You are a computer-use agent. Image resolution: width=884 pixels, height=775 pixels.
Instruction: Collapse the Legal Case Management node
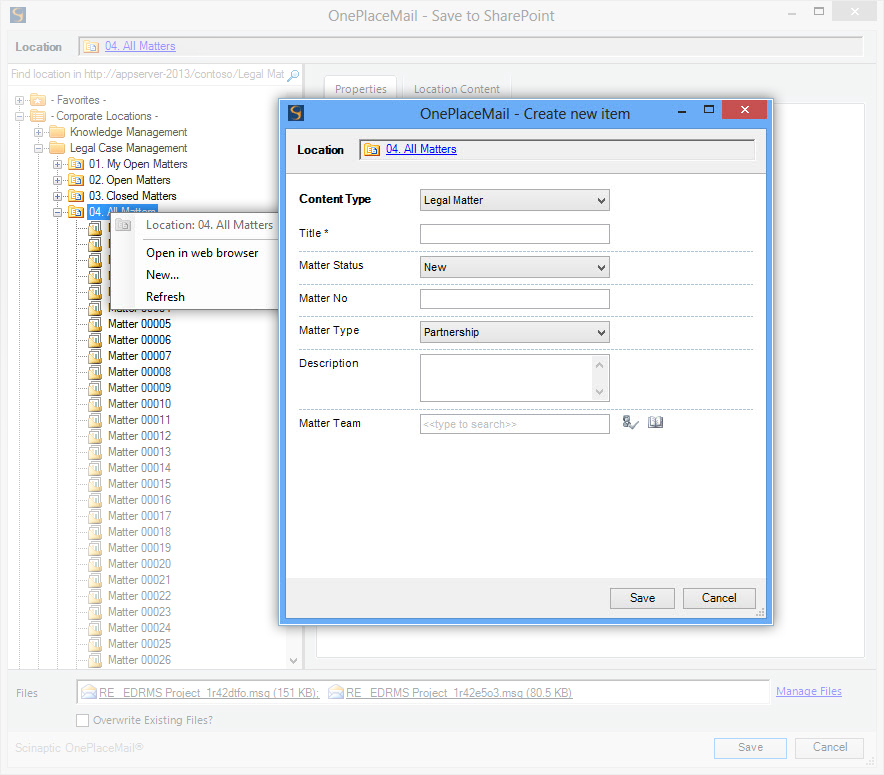(x=38, y=148)
